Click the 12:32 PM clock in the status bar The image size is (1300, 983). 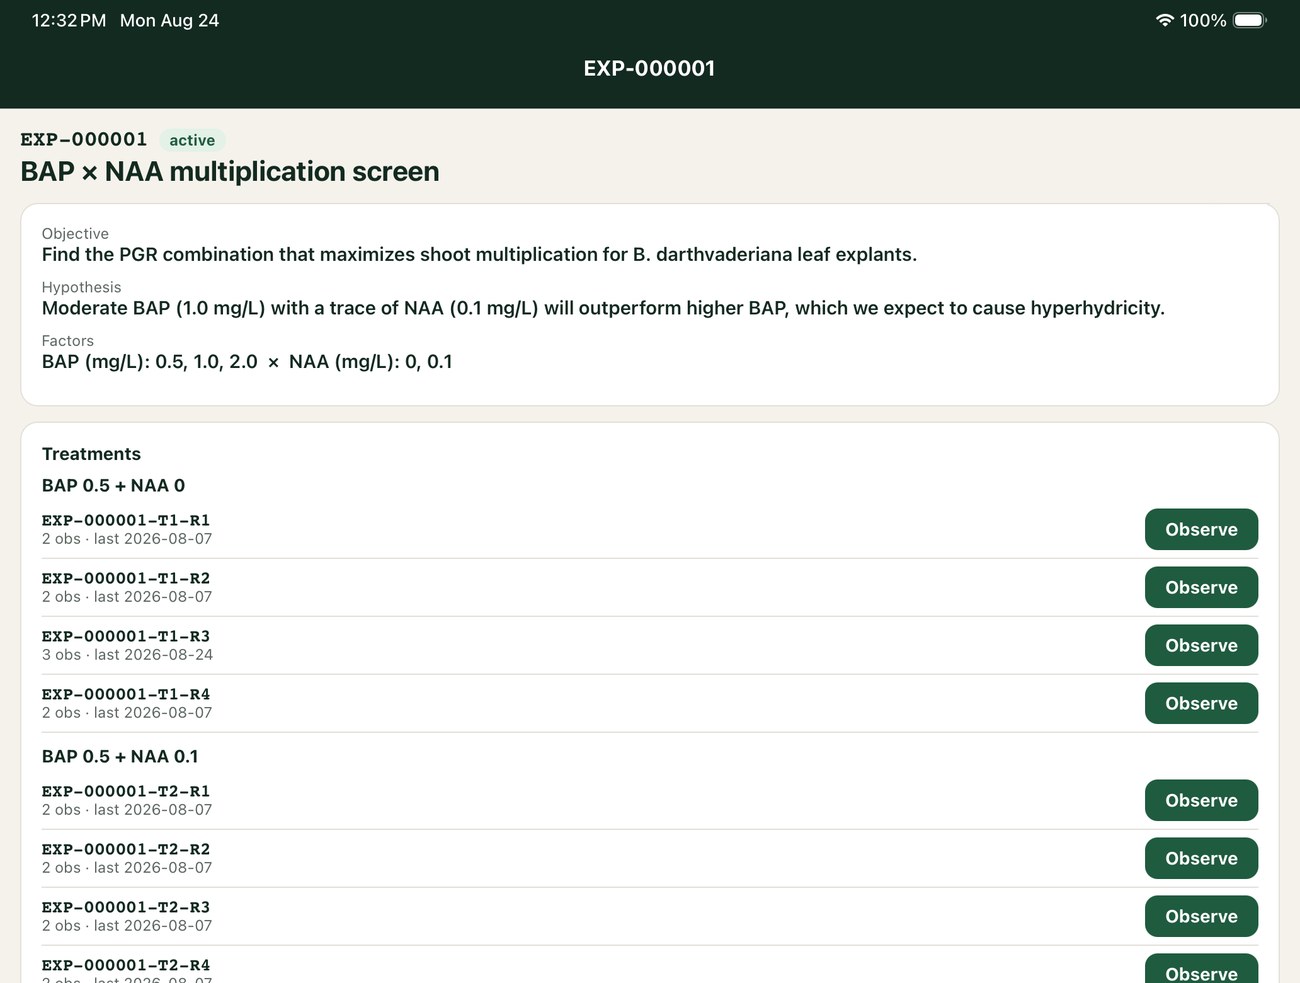tap(69, 20)
